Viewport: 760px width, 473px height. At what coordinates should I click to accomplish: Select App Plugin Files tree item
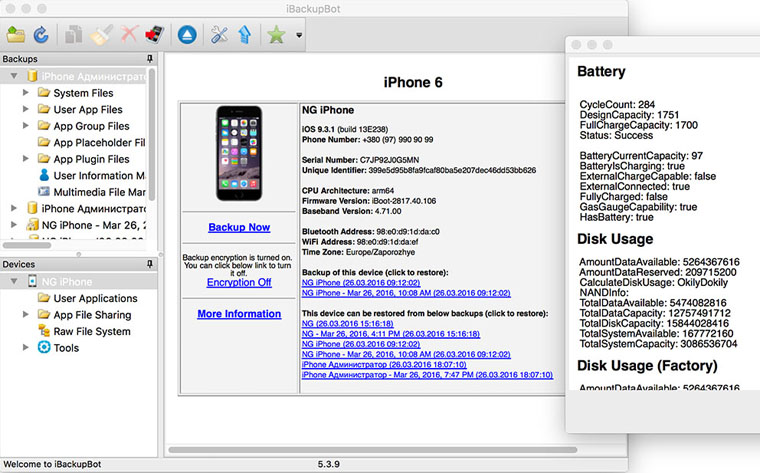click(x=91, y=159)
